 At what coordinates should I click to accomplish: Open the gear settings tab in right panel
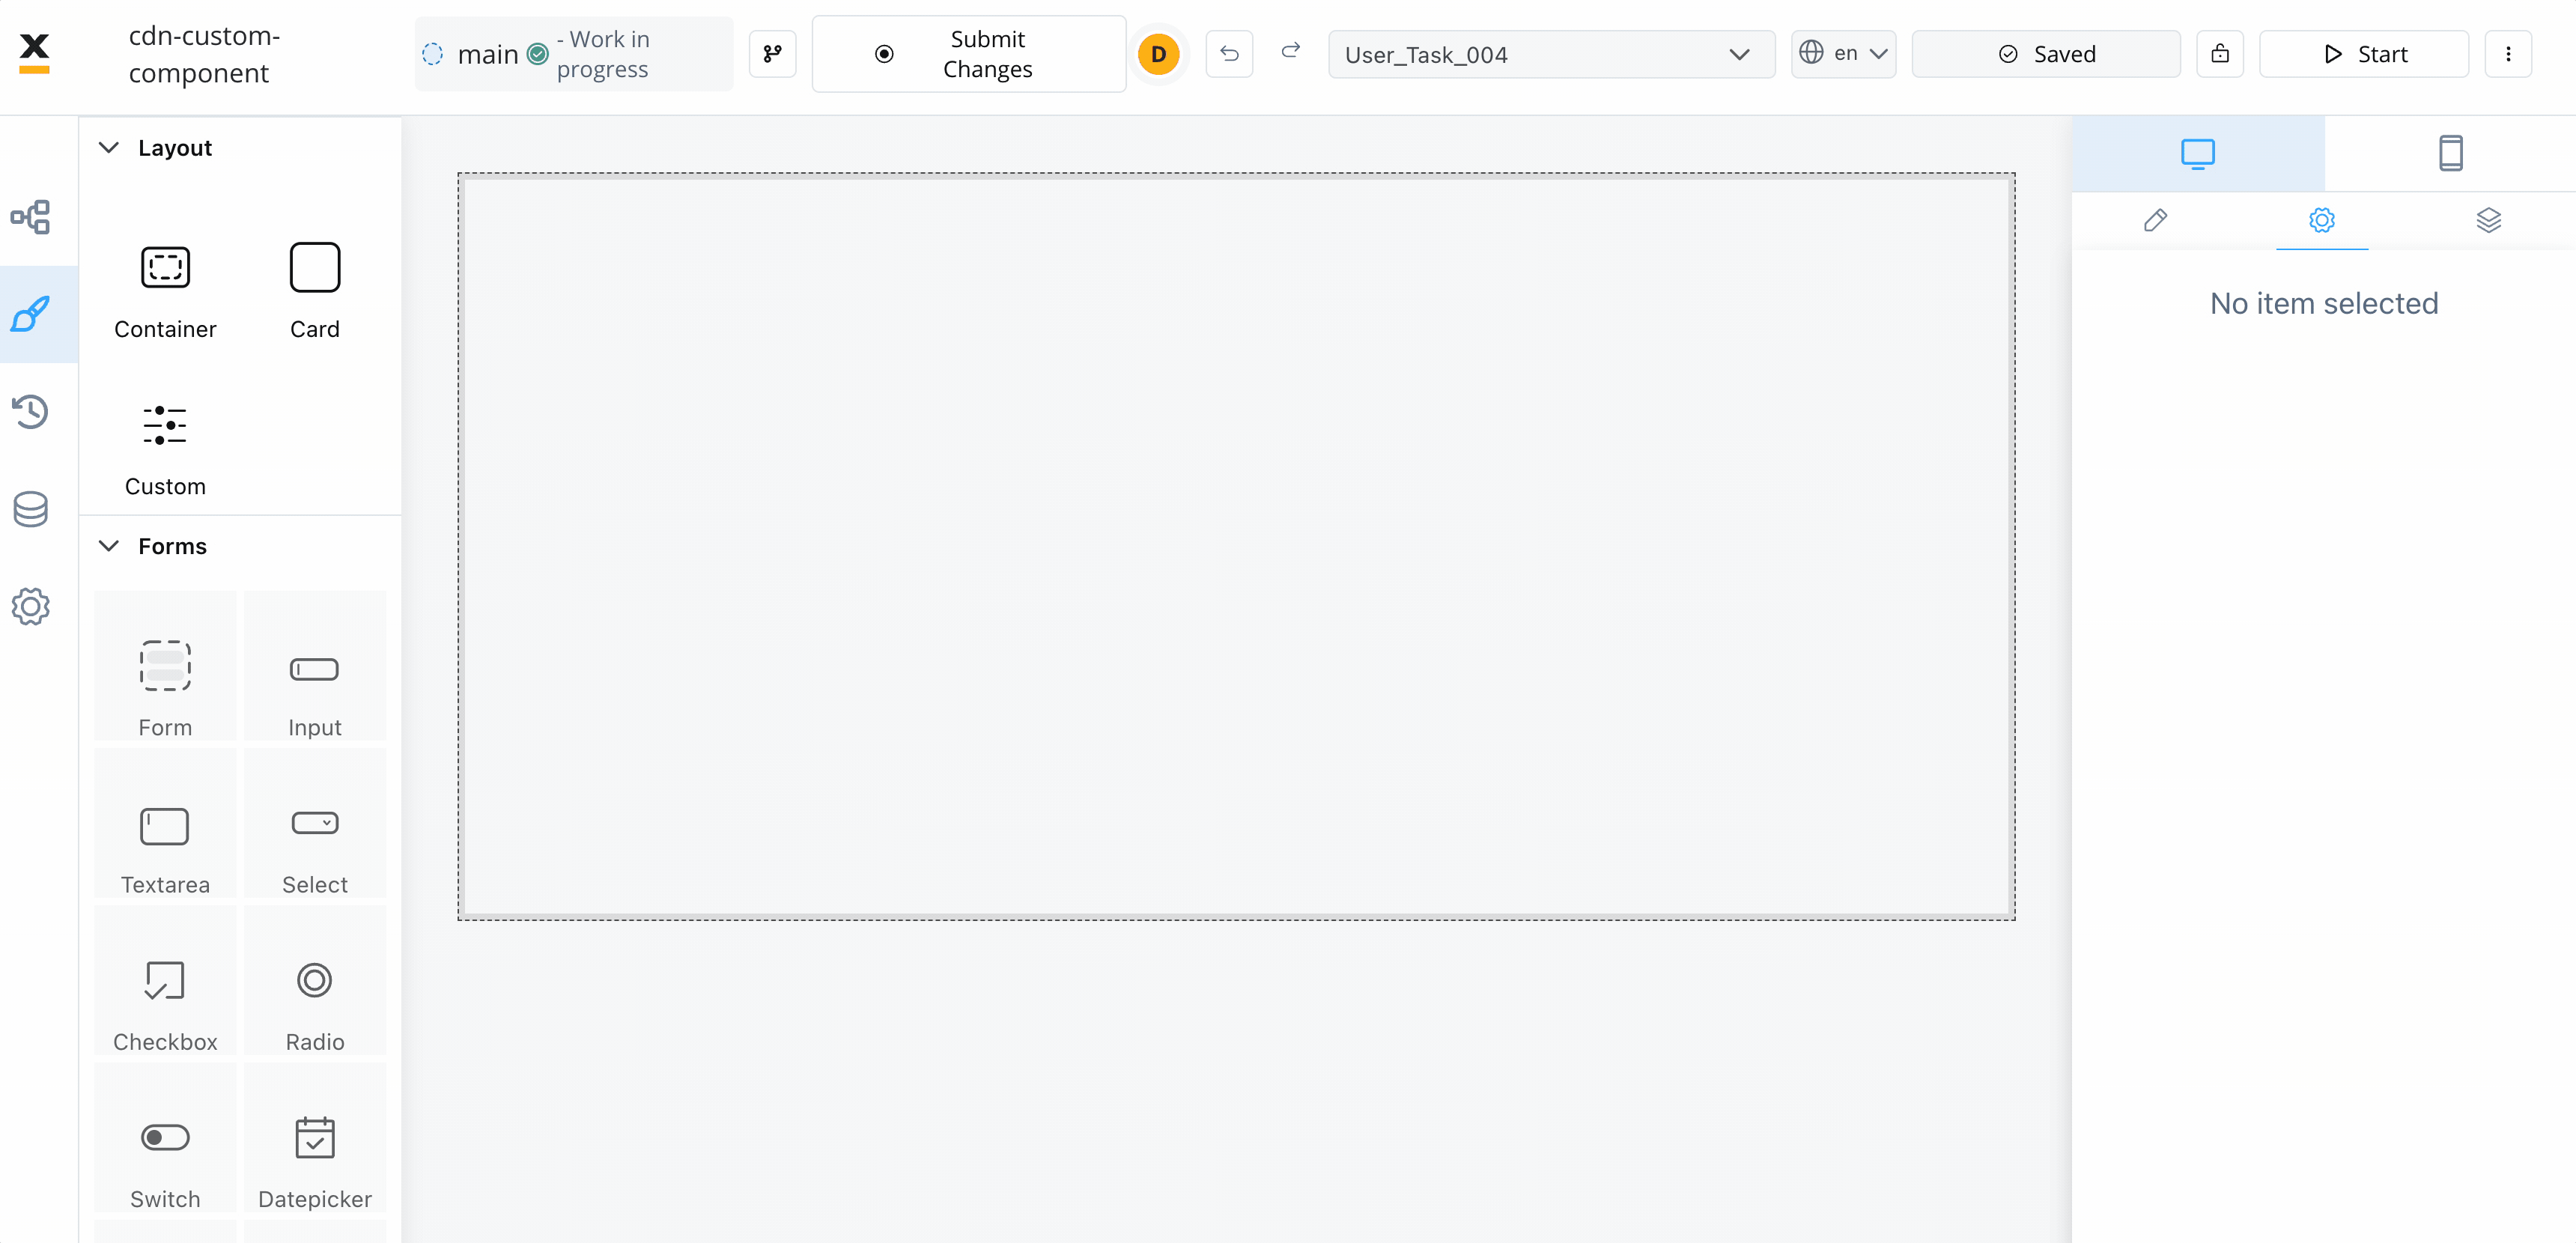tap(2322, 220)
